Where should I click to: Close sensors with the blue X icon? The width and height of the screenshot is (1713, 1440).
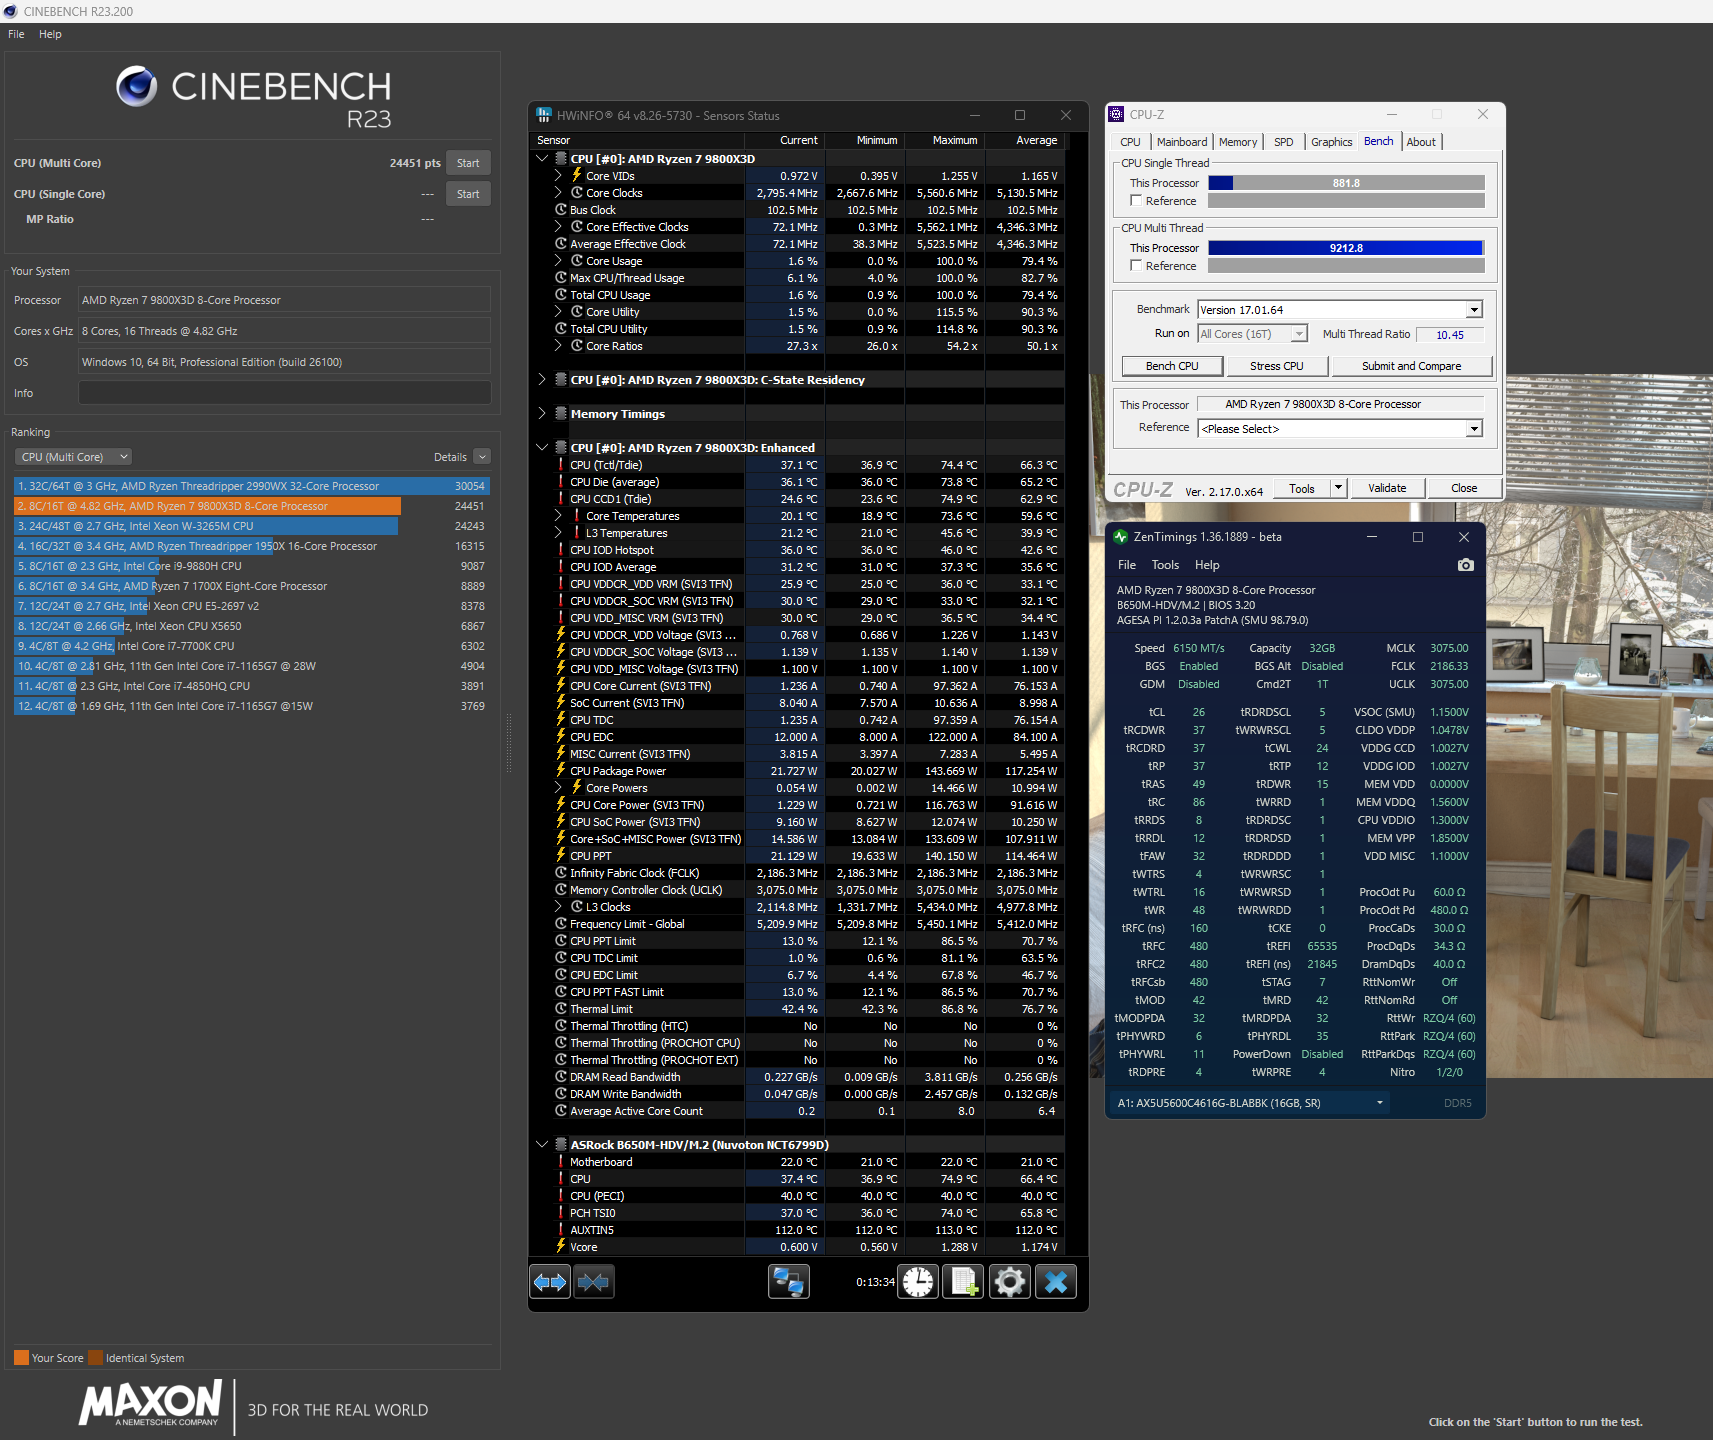pyautogui.click(x=1056, y=1282)
